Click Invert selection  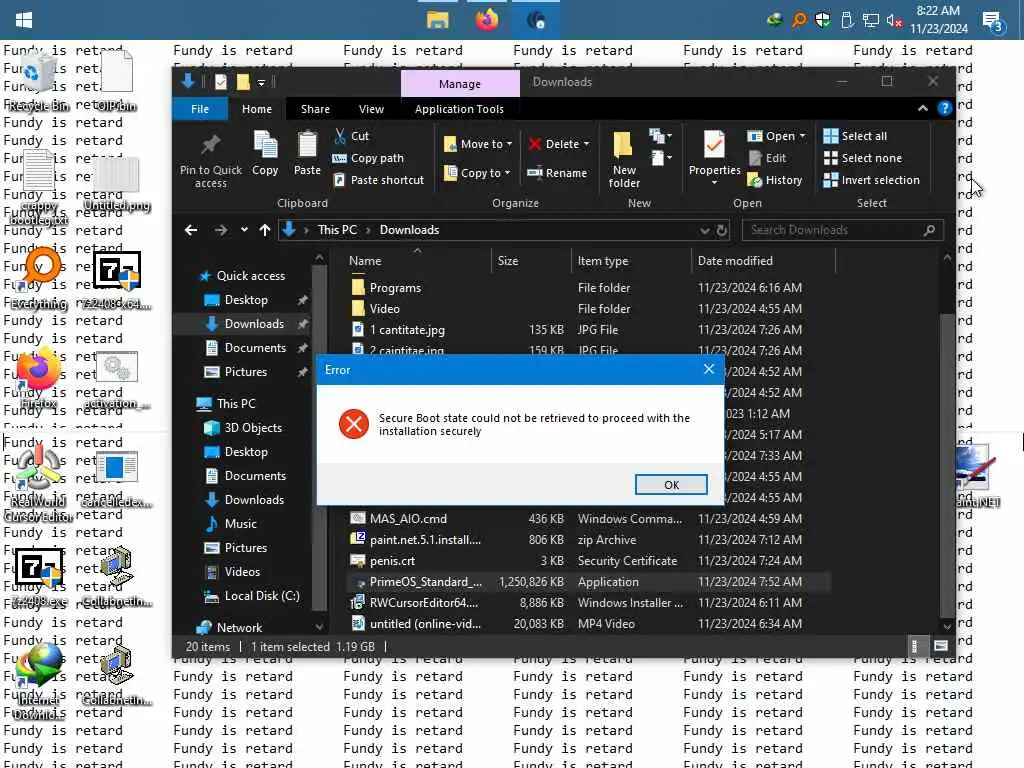point(871,180)
